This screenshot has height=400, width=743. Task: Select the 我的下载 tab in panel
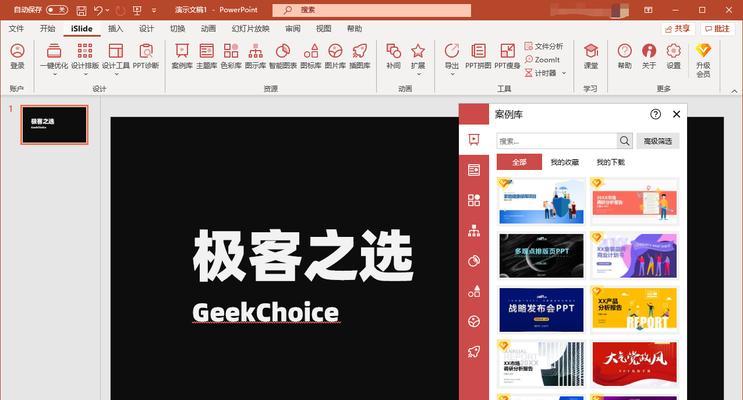point(610,162)
